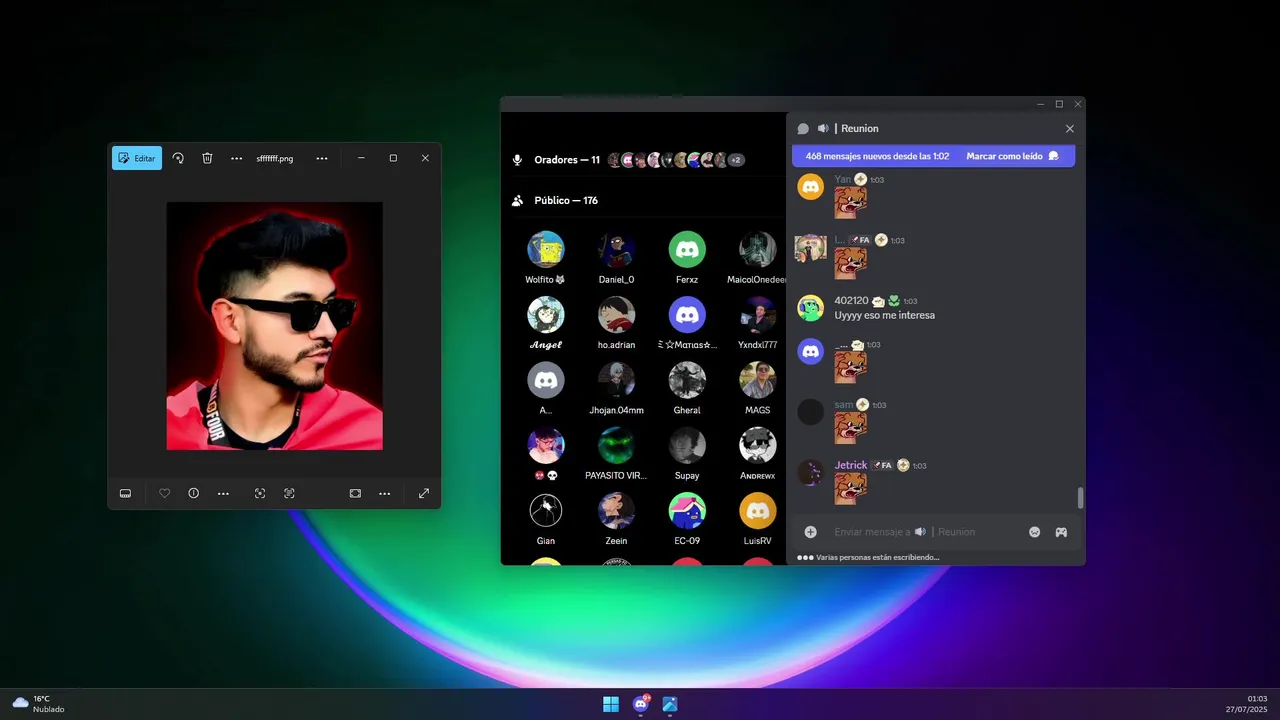This screenshot has width=1280, height=720.
Task: Click MAGS's avatar in audience
Action: coord(758,380)
